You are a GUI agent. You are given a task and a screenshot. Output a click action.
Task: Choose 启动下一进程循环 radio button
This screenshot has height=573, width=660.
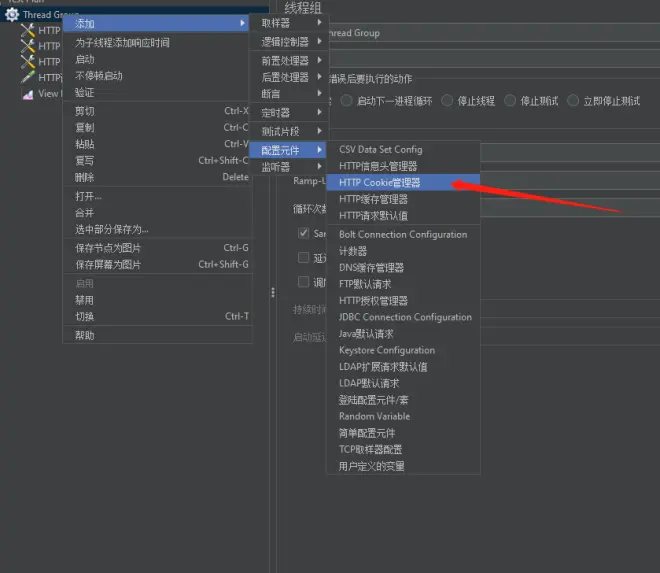(x=346, y=101)
